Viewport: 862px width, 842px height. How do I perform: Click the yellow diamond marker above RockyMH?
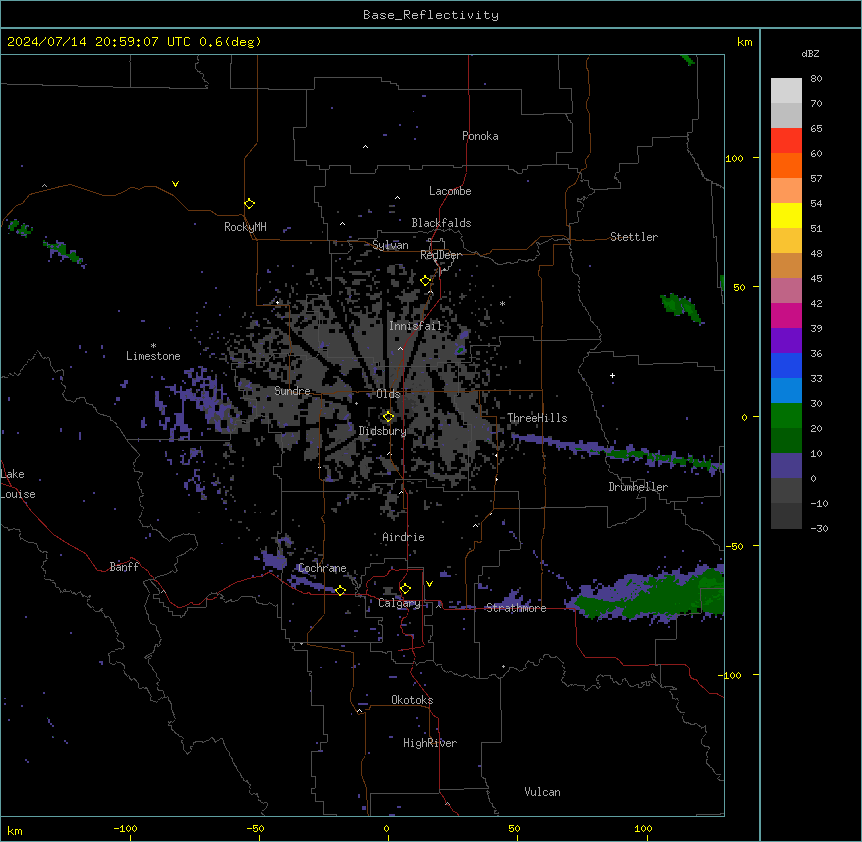(249, 204)
